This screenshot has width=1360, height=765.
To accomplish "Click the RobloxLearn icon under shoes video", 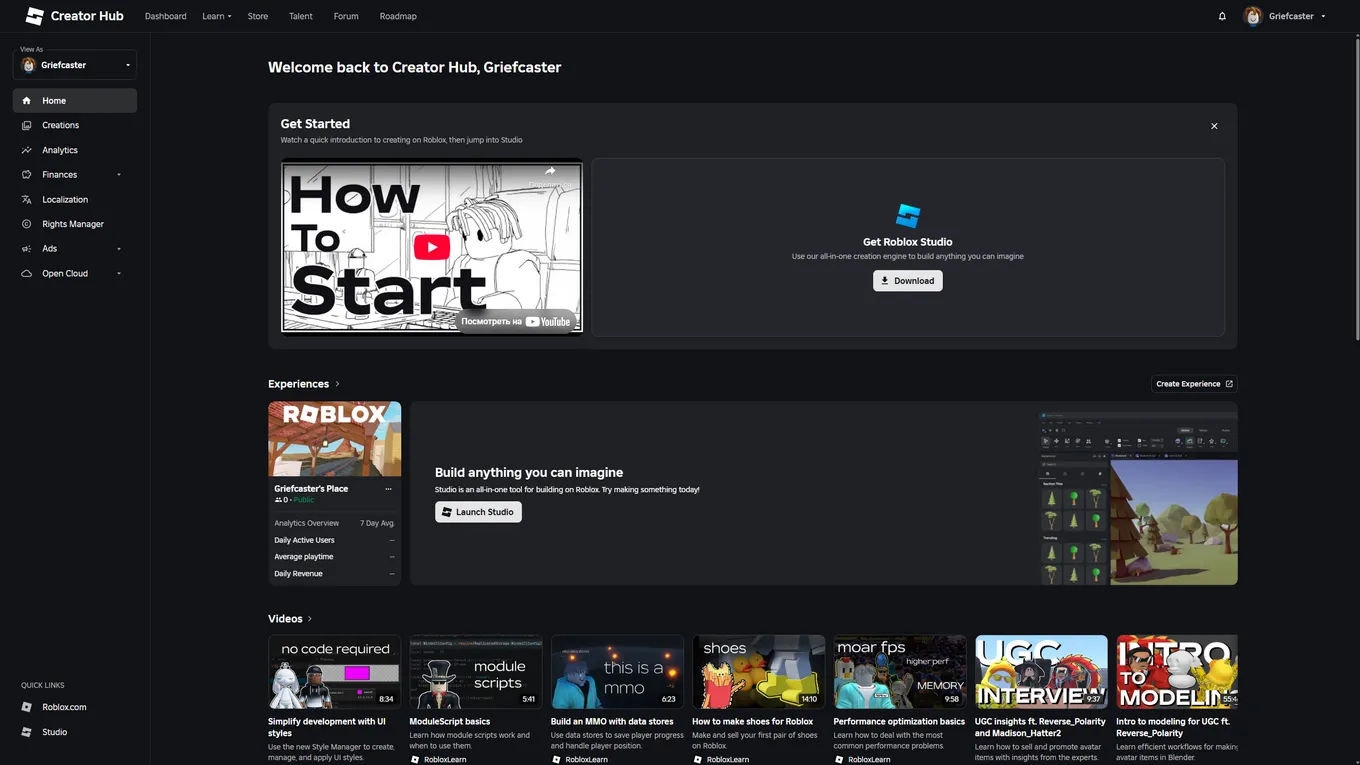I will pos(698,759).
